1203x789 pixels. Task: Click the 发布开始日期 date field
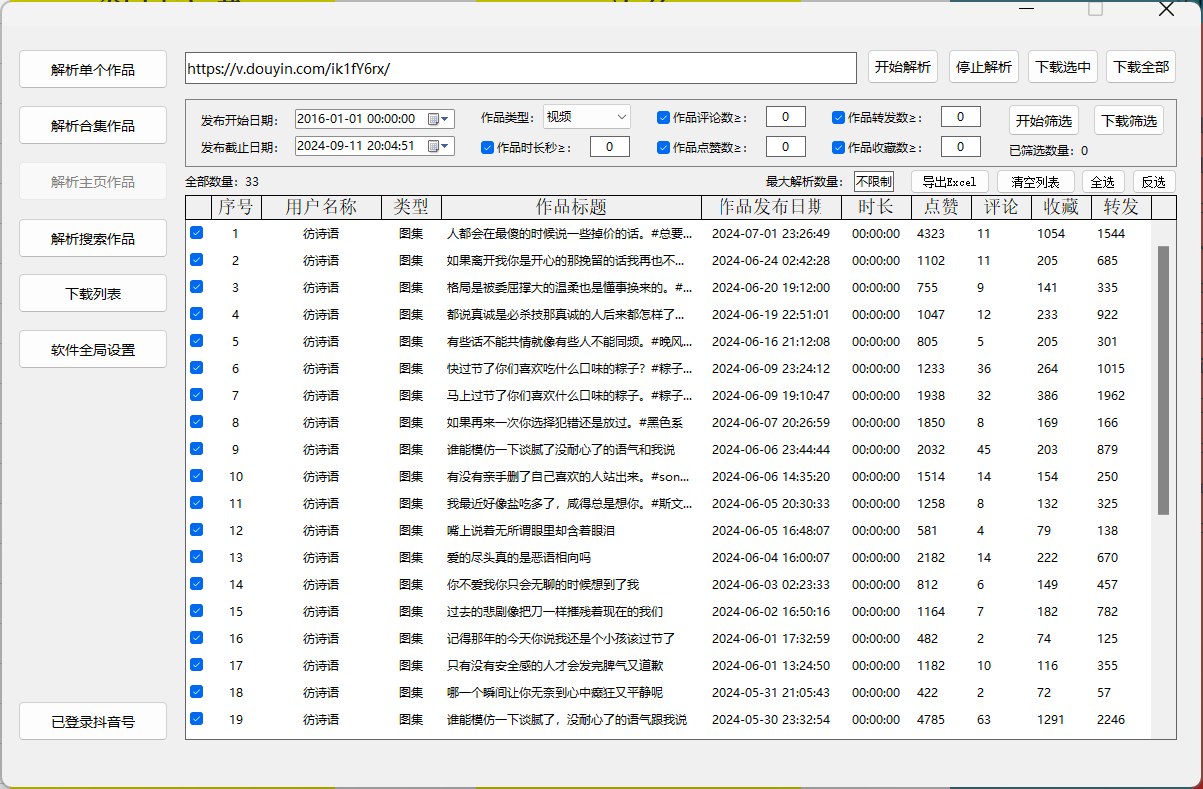(x=375, y=118)
